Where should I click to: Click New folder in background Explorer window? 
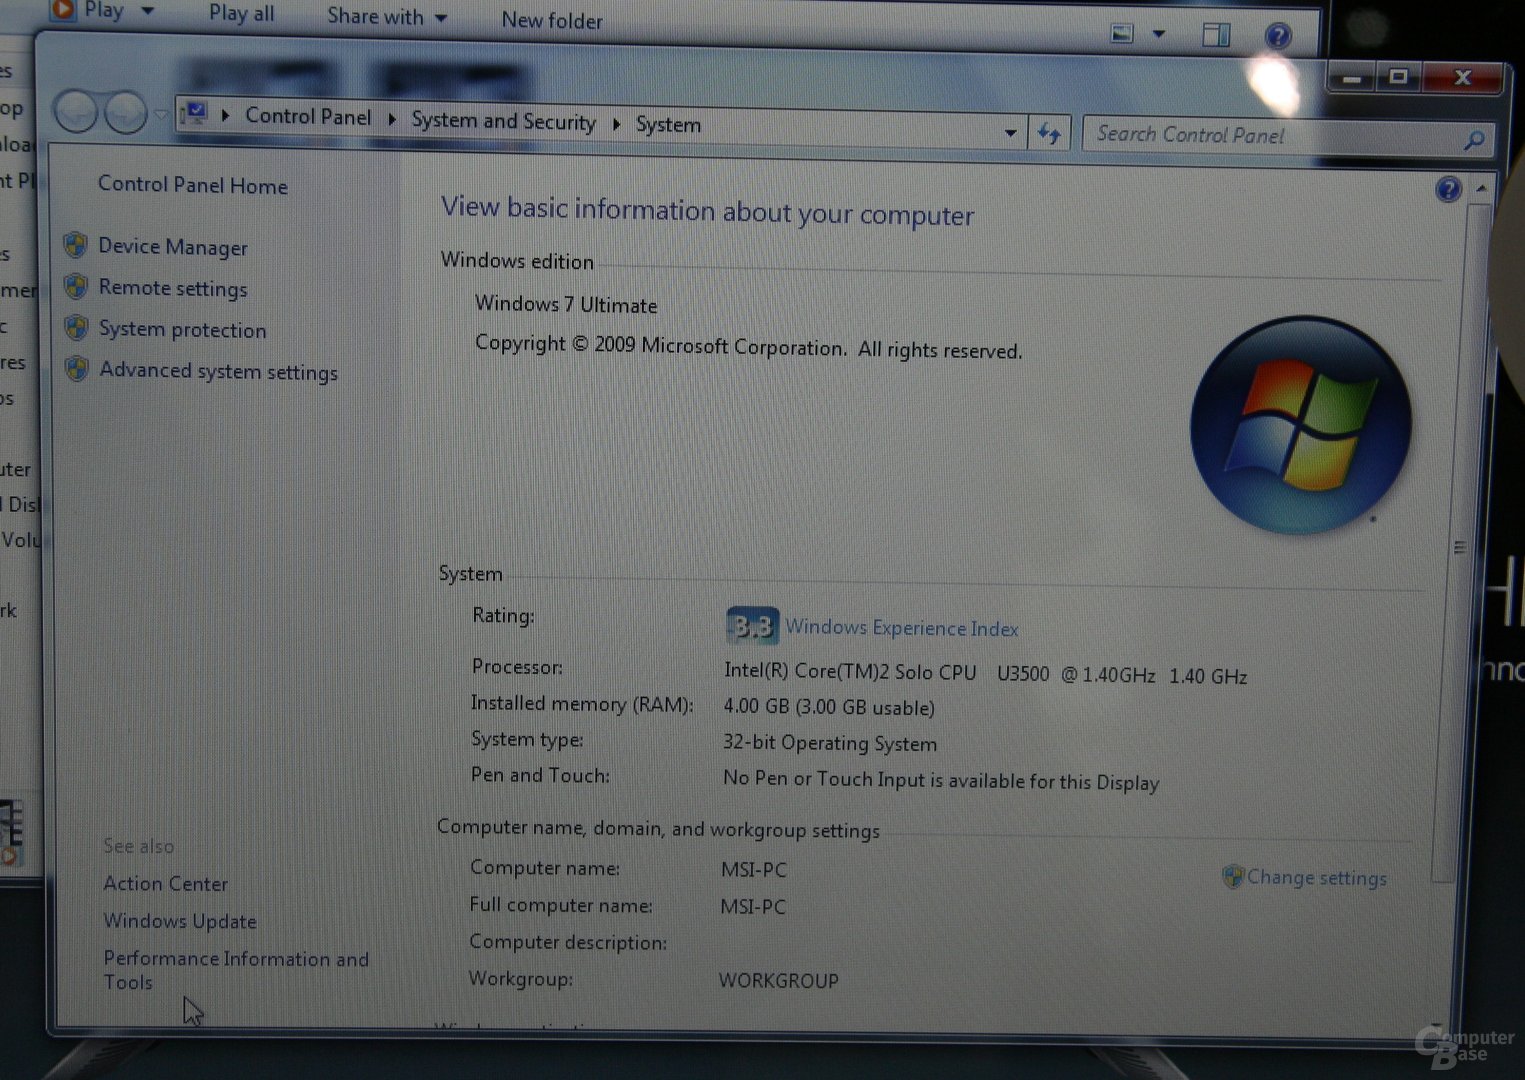pyautogui.click(x=552, y=21)
